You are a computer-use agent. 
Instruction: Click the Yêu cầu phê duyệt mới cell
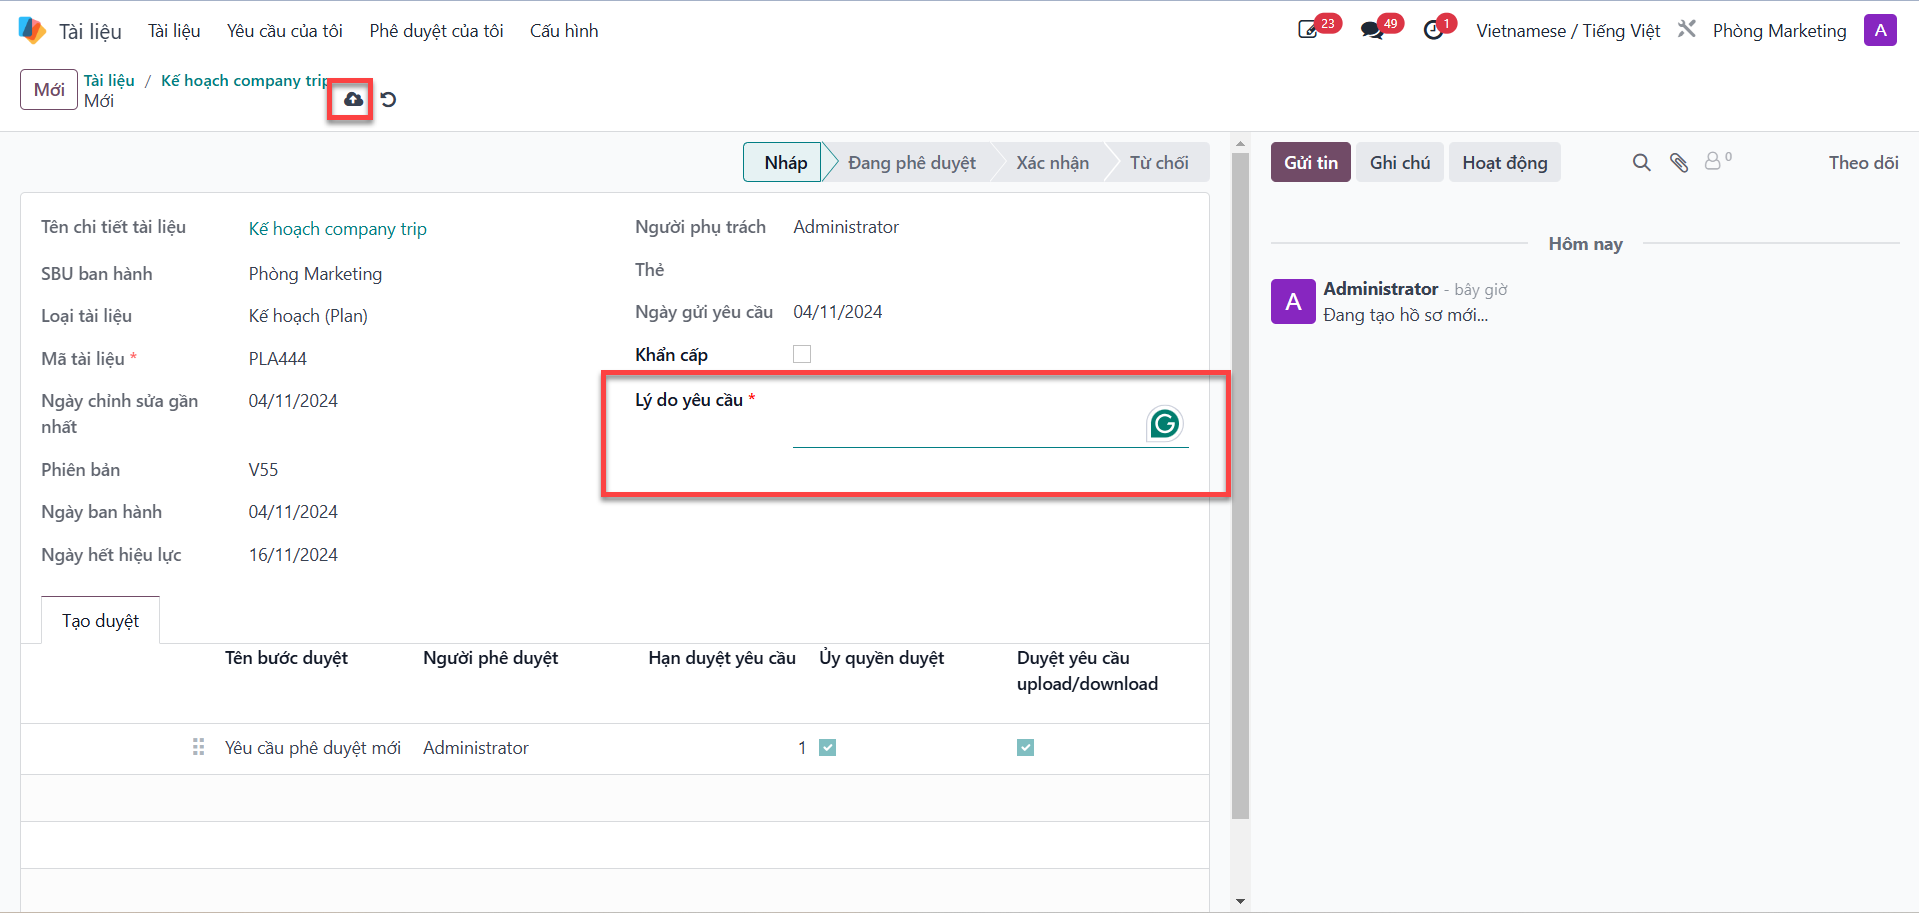(313, 748)
